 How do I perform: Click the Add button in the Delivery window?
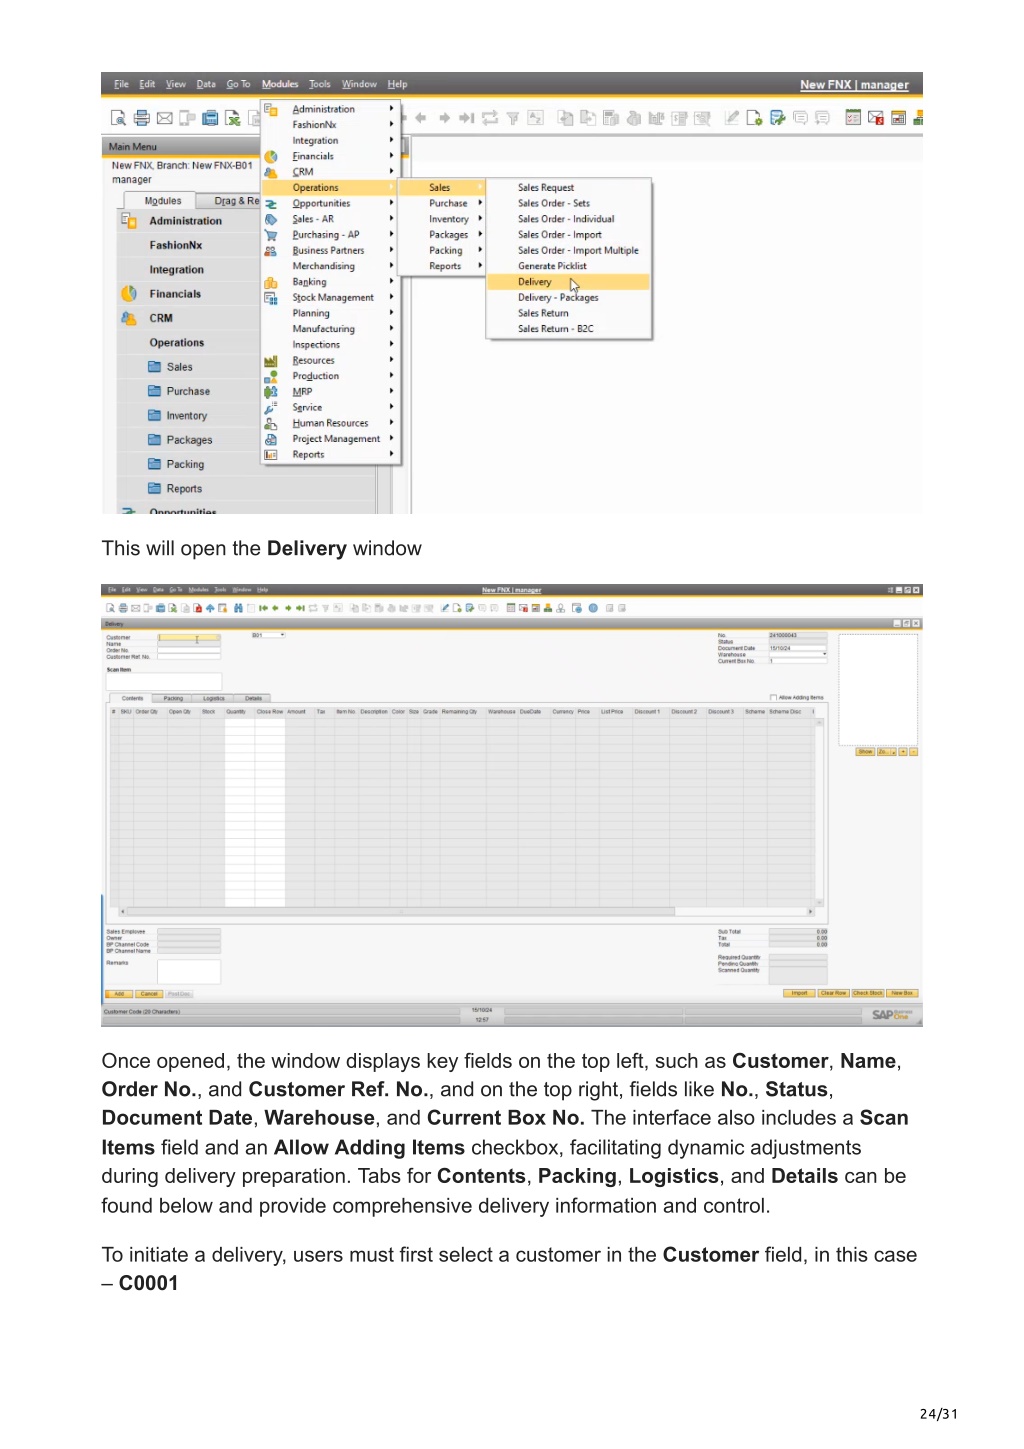coord(119,994)
